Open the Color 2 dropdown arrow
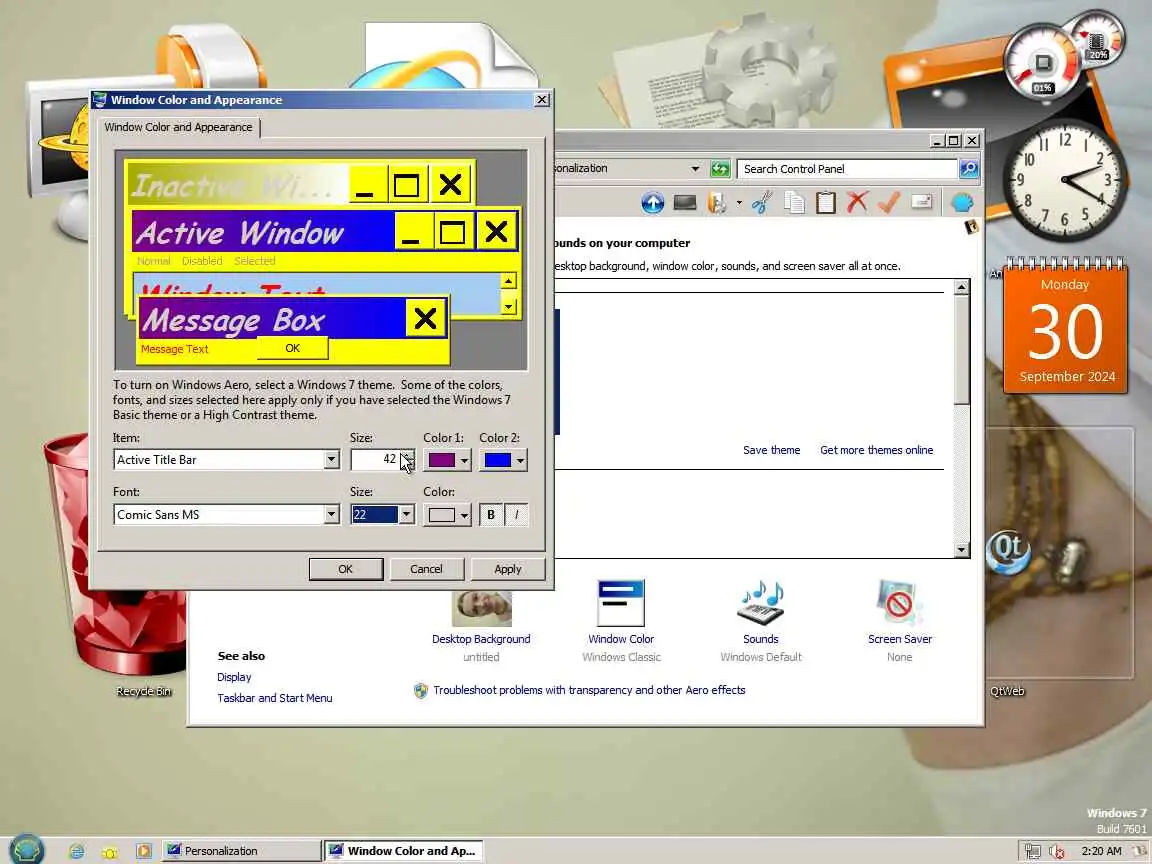The height and width of the screenshot is (864, 1152). coord(520,461)
